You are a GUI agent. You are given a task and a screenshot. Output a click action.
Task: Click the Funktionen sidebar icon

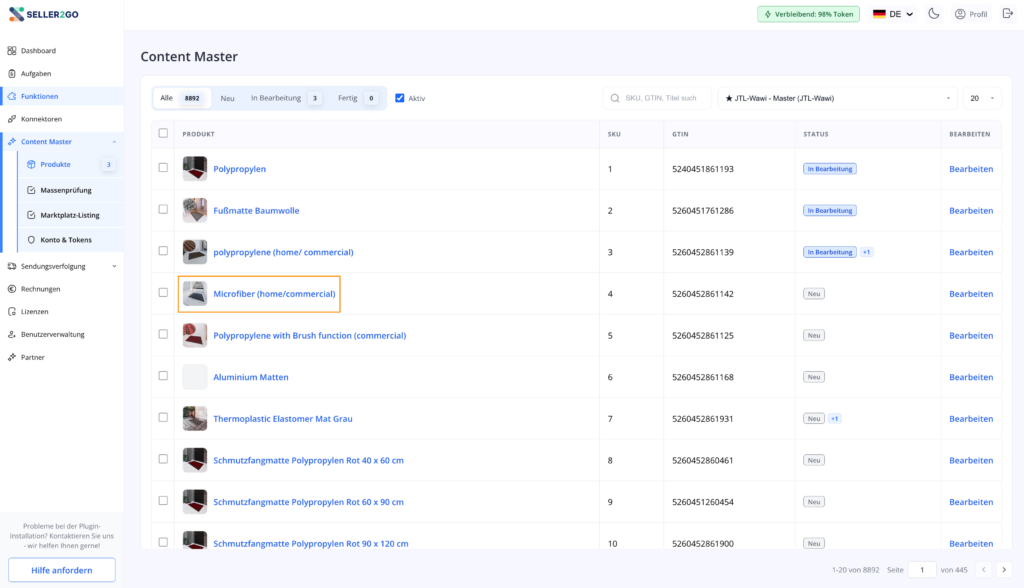tap(12, 96)
